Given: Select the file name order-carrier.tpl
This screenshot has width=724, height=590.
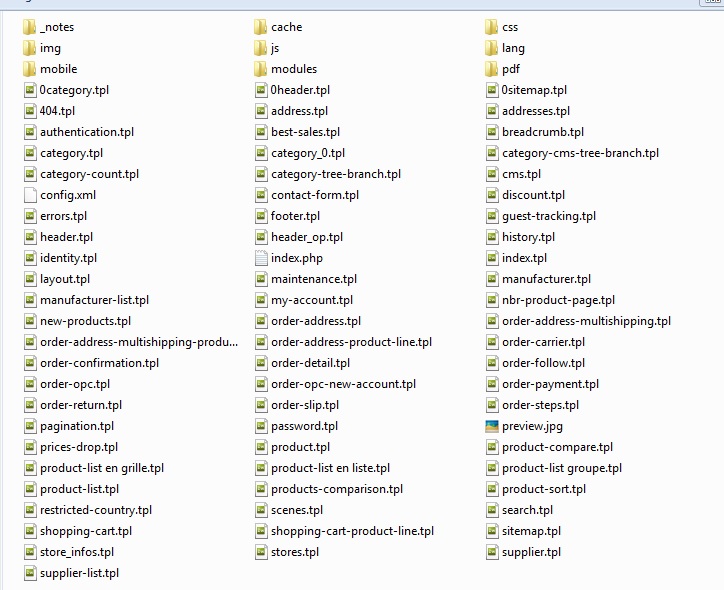Looking at the screenshot, I should [543, 342].
